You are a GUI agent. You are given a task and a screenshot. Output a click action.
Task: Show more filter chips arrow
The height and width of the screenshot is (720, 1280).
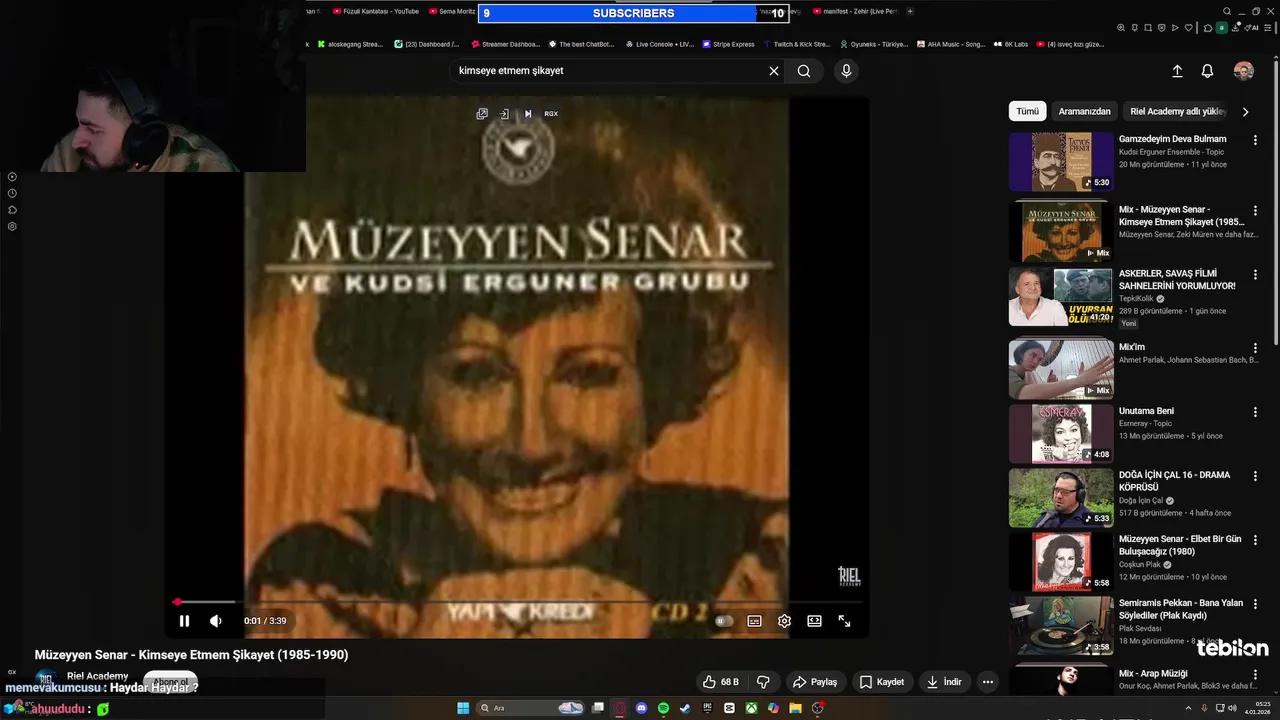pyautogui.click(x=1245, y=112)
